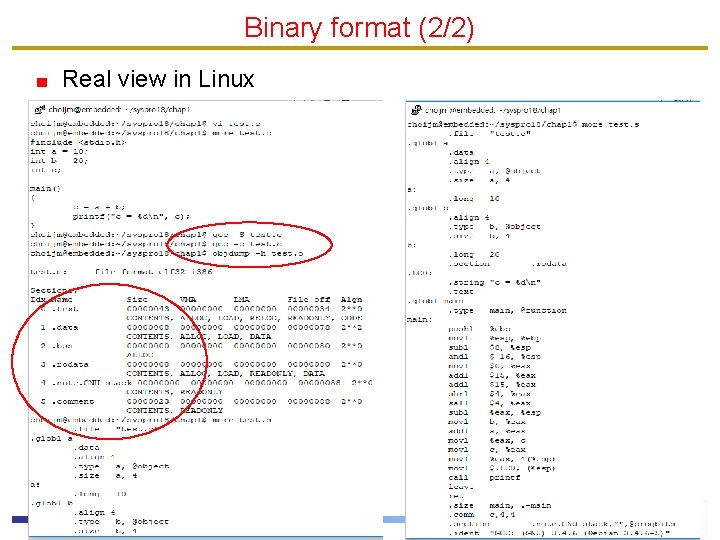Click the 'main()' line in left terminal

coord(45,188)
